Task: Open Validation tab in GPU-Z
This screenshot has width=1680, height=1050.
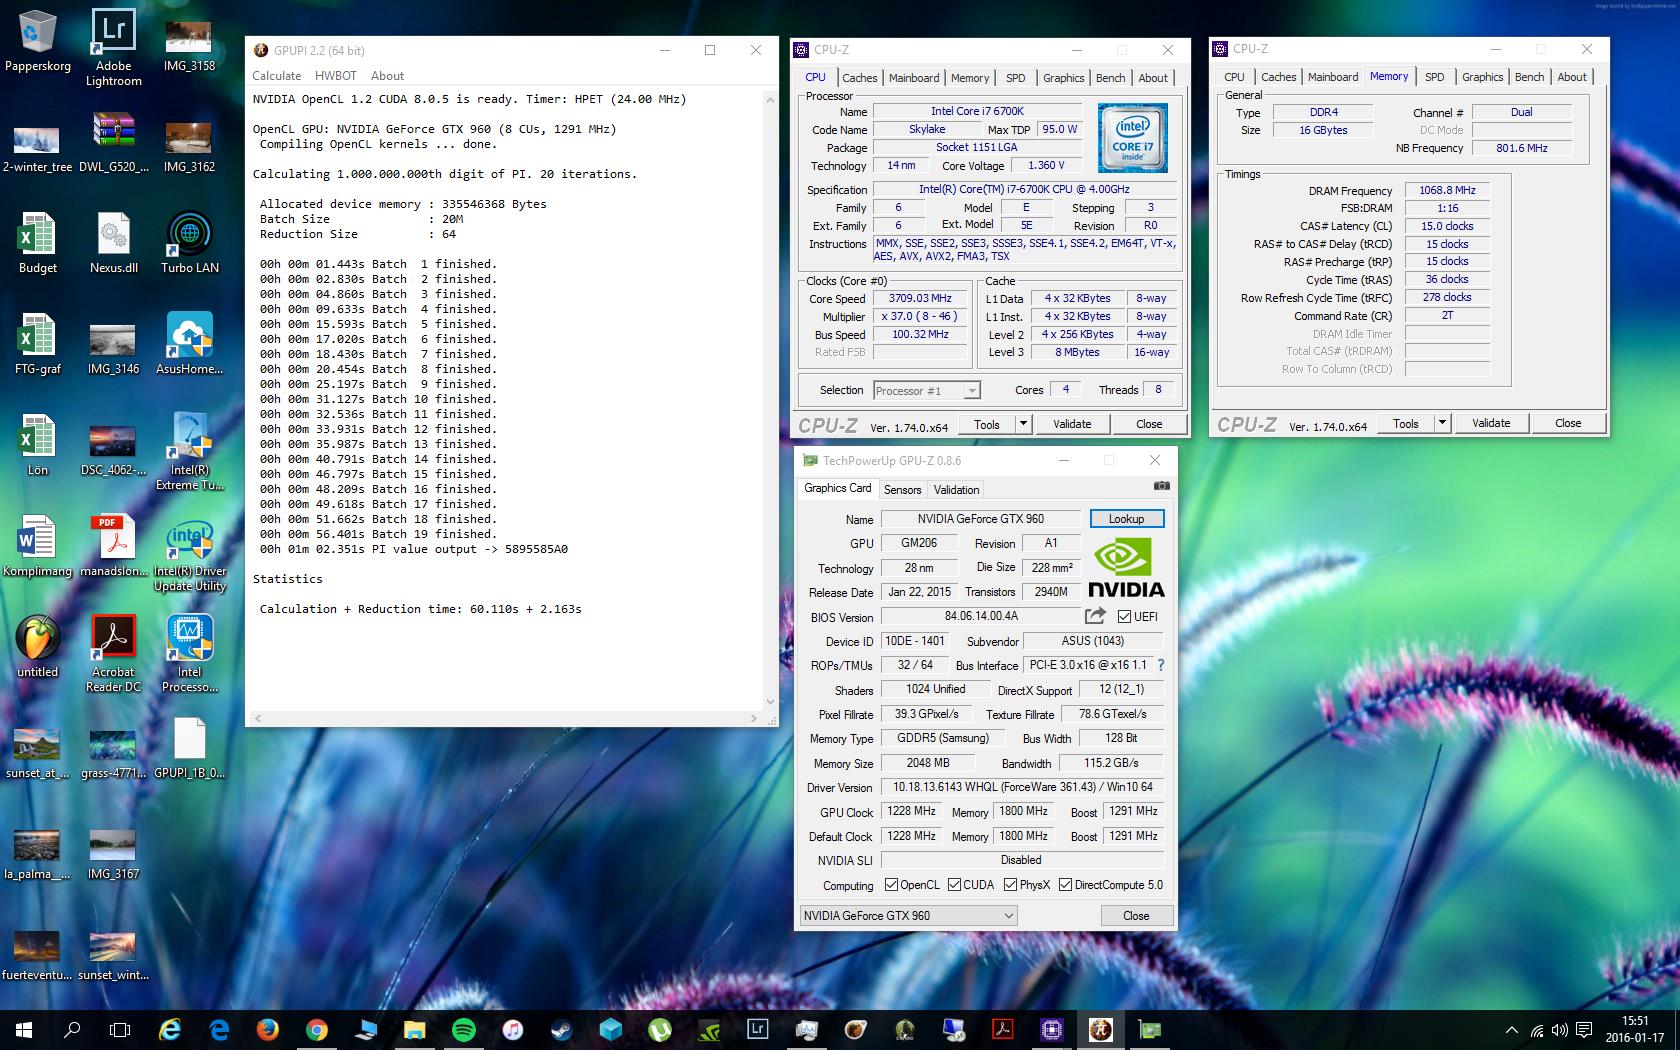Action: 956,490
